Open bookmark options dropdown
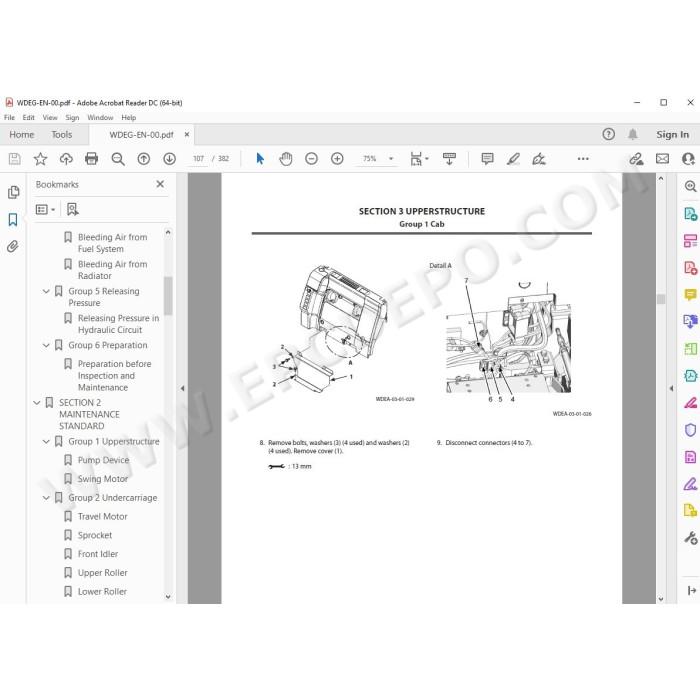Screen dimensions: 700x700 pyautogui.click(x=46, y=209)
